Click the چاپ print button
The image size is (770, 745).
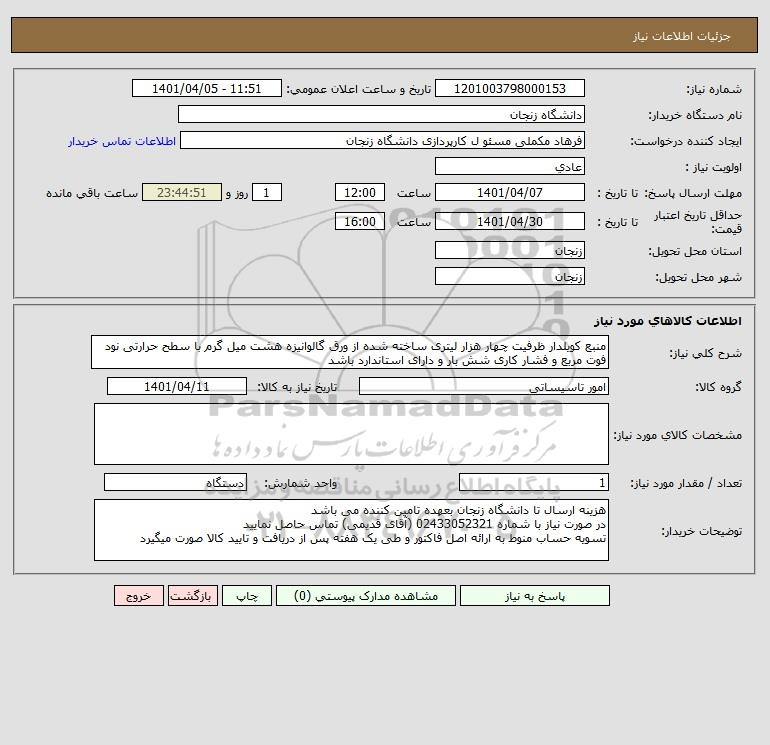[247, 596]
